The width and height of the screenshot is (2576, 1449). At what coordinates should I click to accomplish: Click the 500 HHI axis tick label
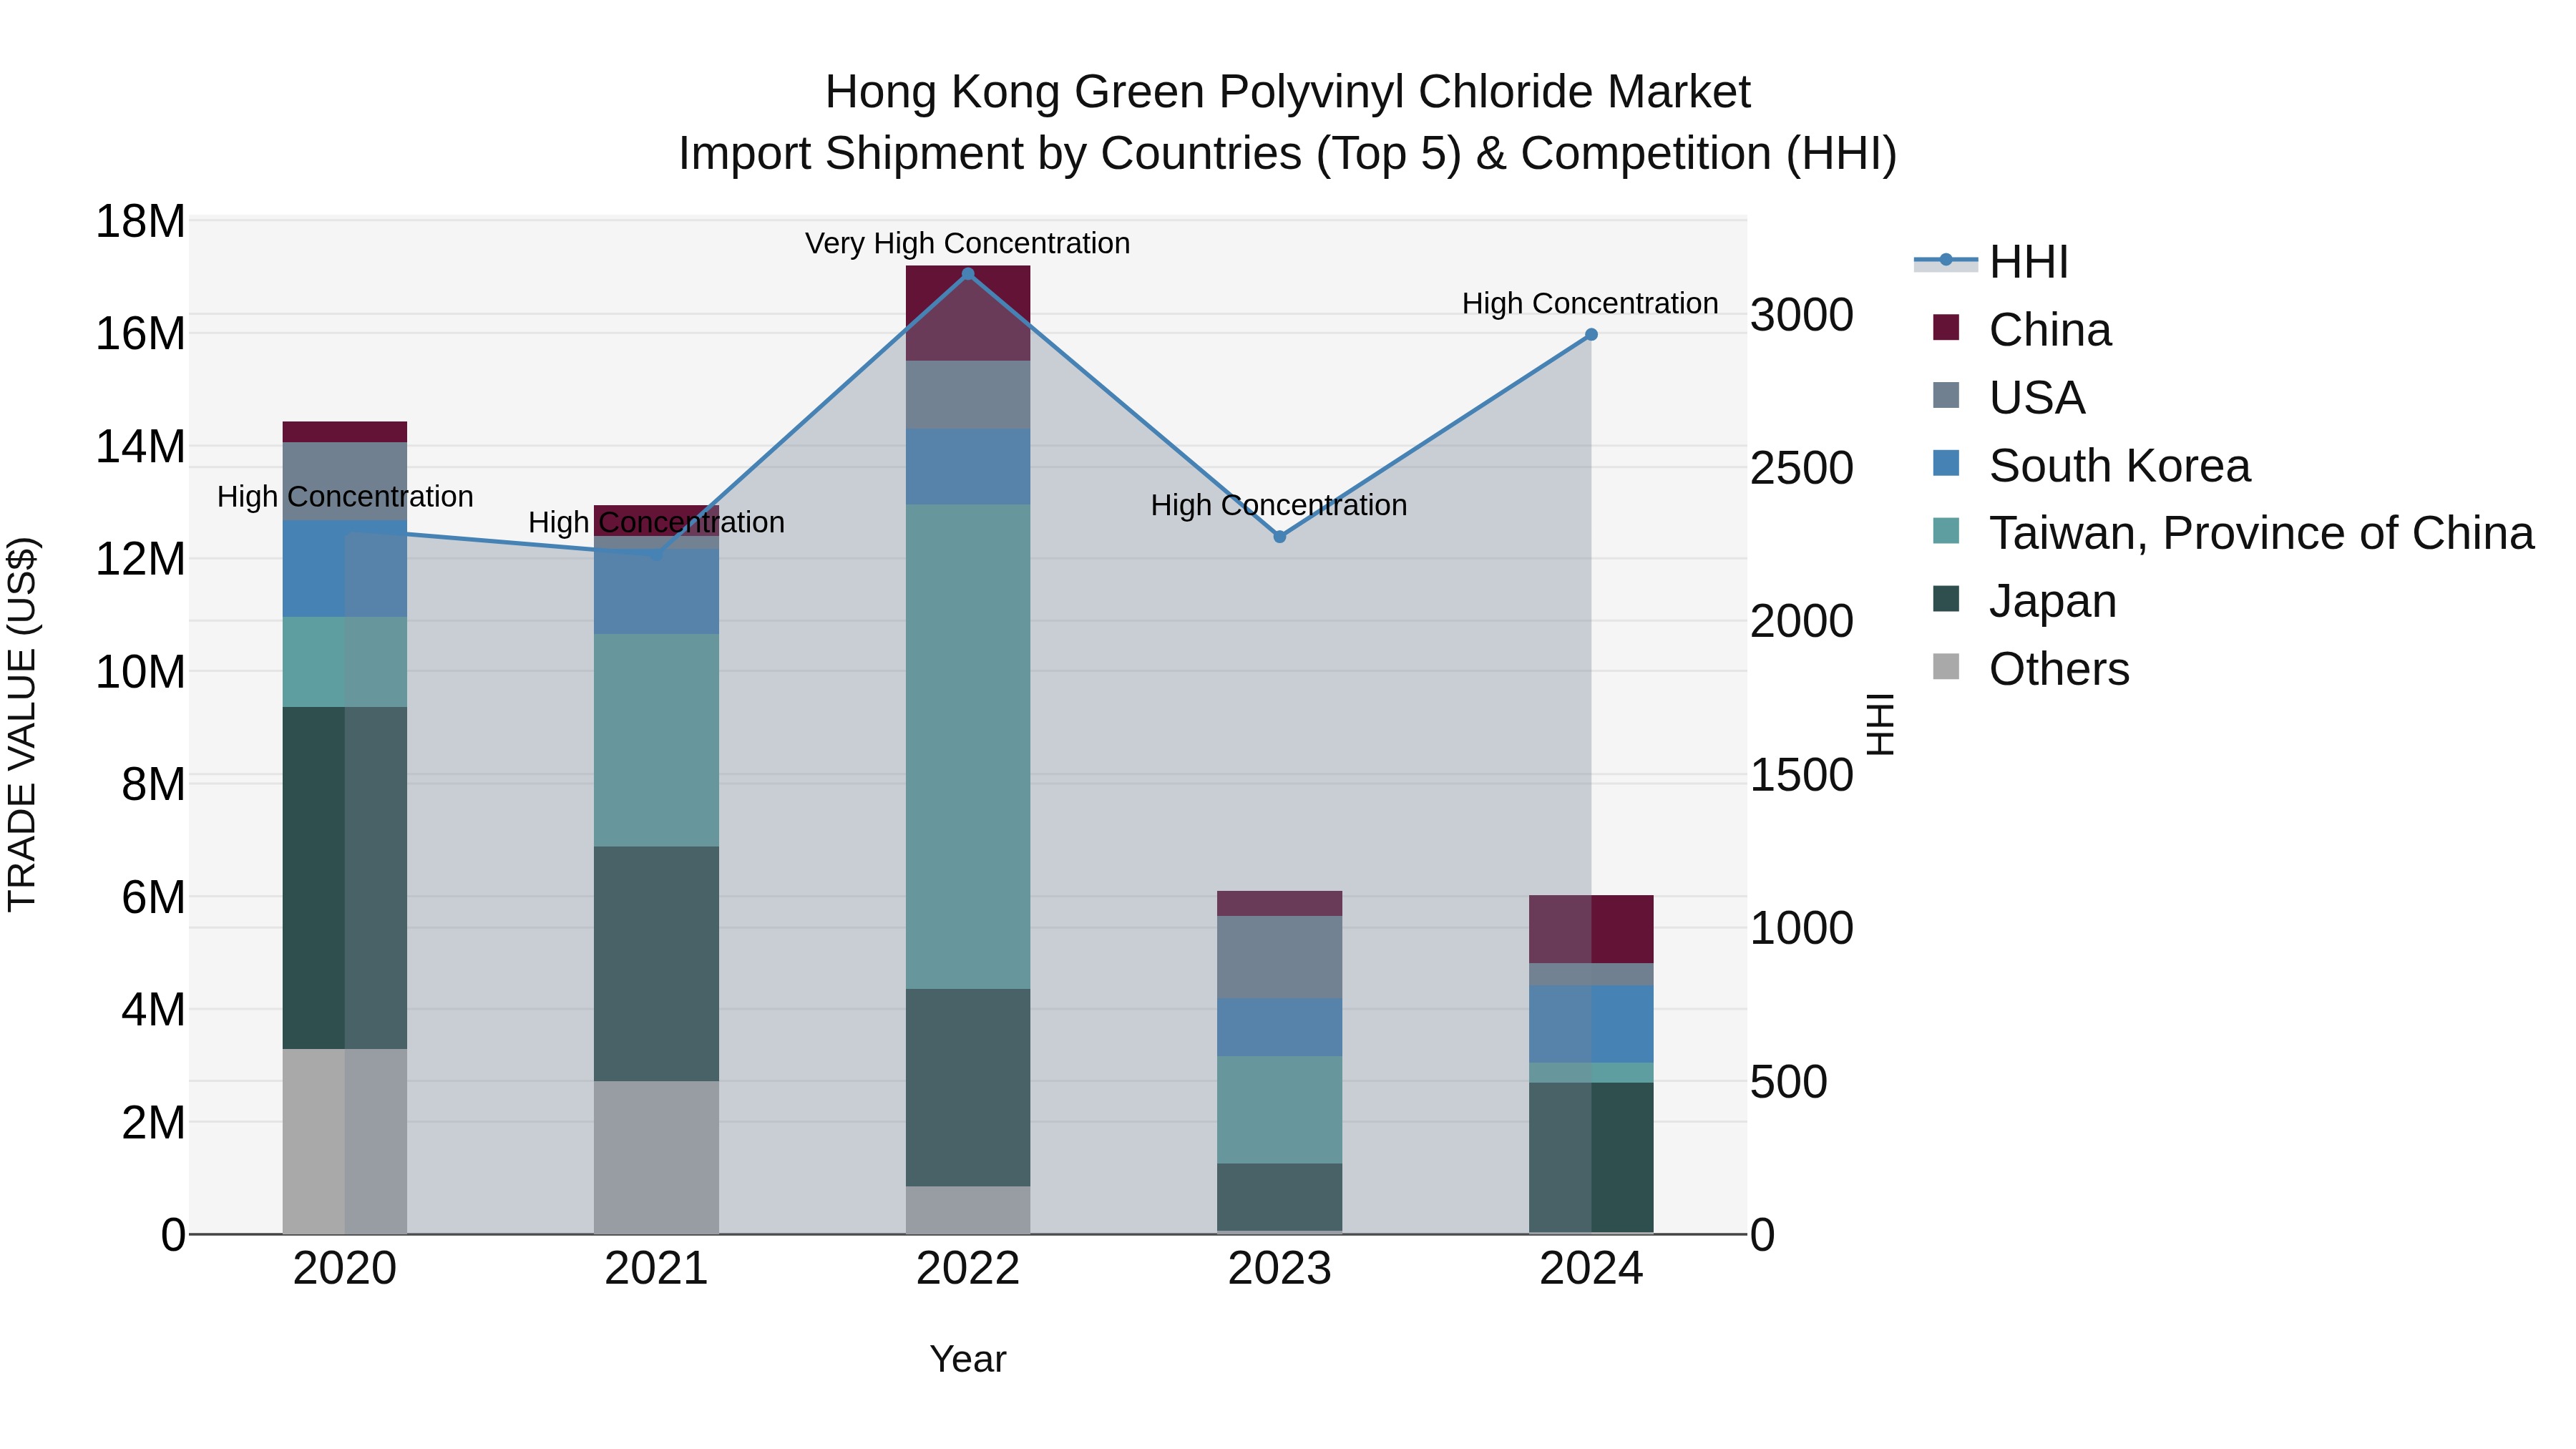[1789, 1082]
